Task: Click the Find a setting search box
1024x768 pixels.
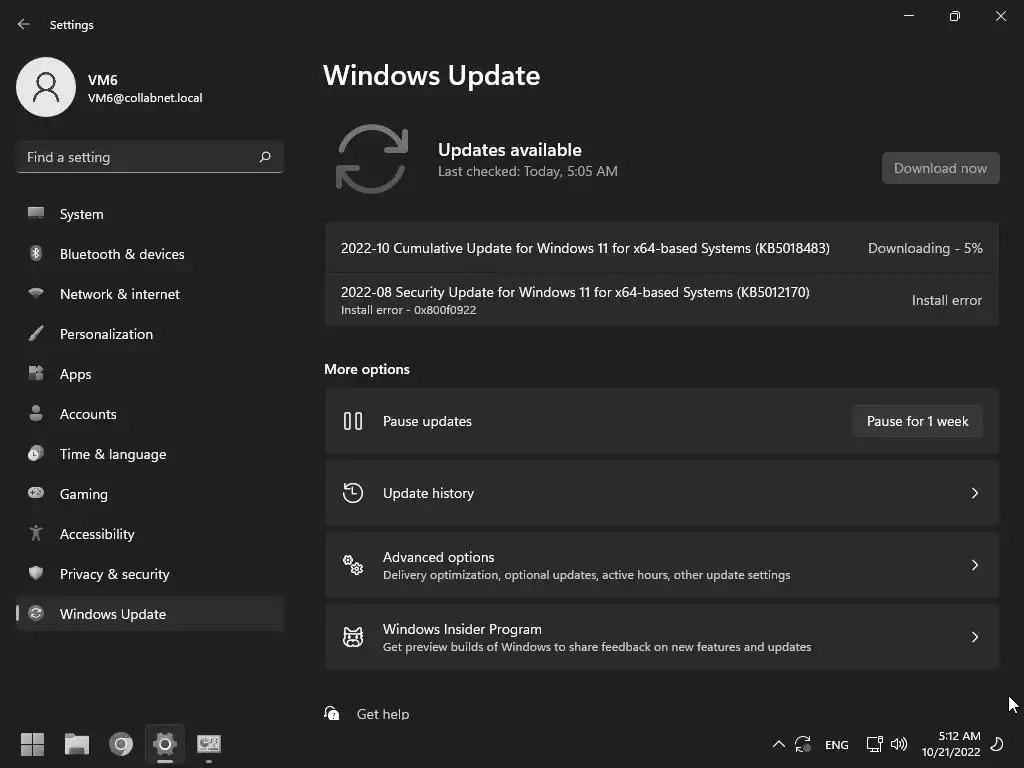Action: click(150, 157)
